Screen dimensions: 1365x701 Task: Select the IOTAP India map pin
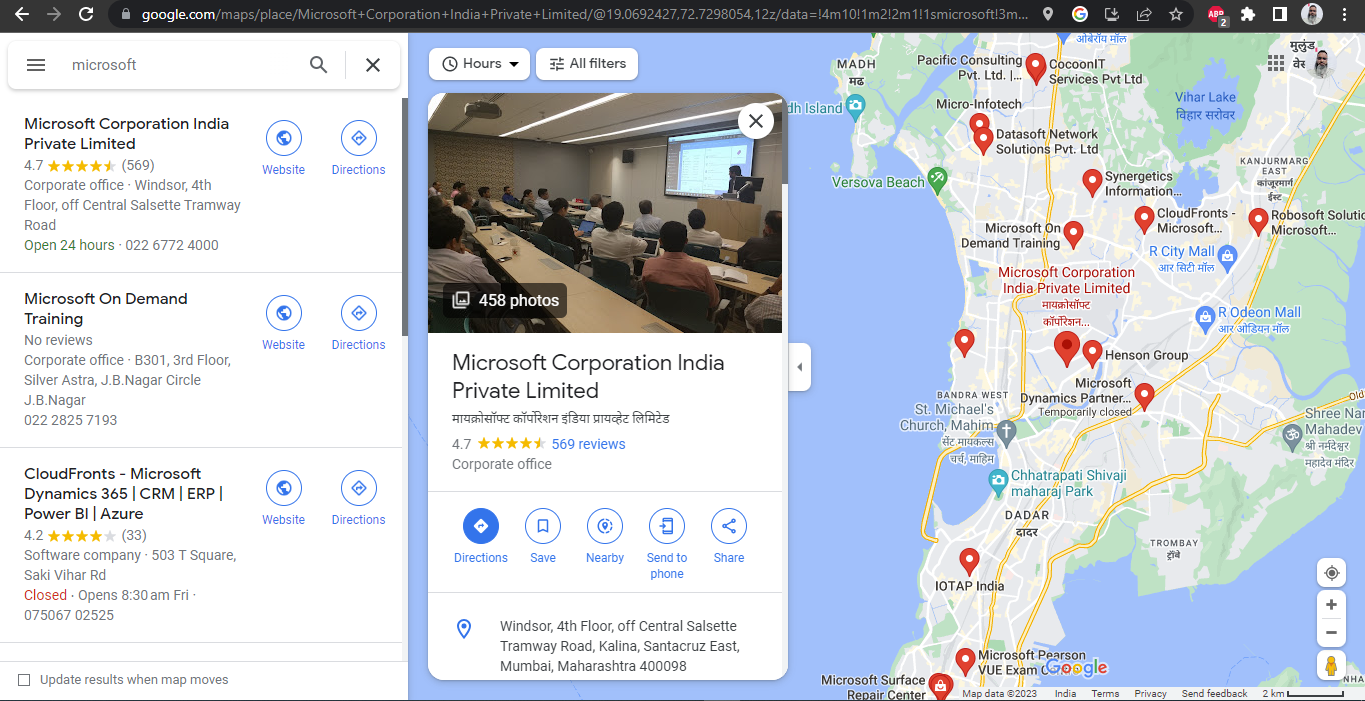point(969,561)
